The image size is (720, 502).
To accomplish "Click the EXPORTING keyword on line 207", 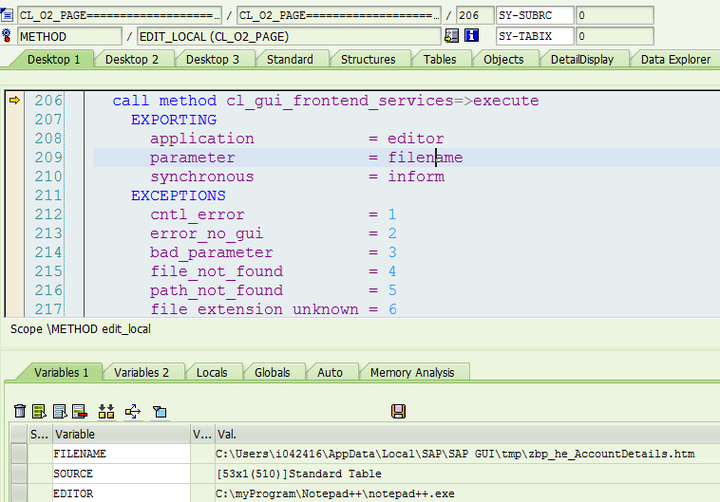I will coord(174,119).
